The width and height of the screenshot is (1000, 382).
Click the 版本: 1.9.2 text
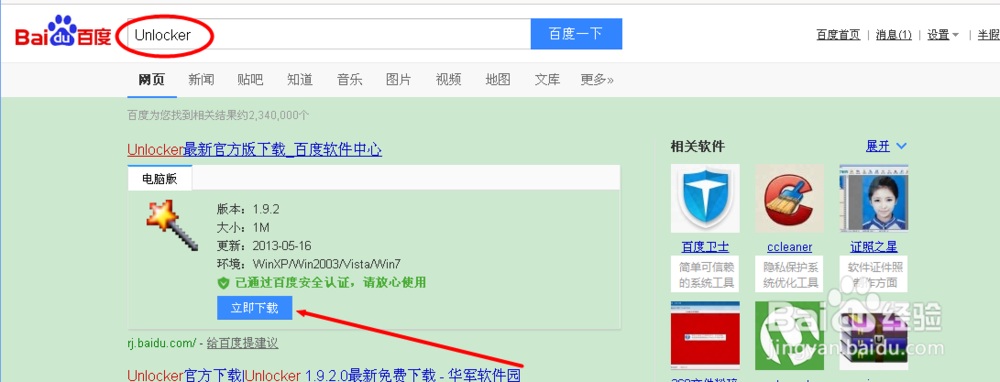pyautogui.click(x=248, y=209)
